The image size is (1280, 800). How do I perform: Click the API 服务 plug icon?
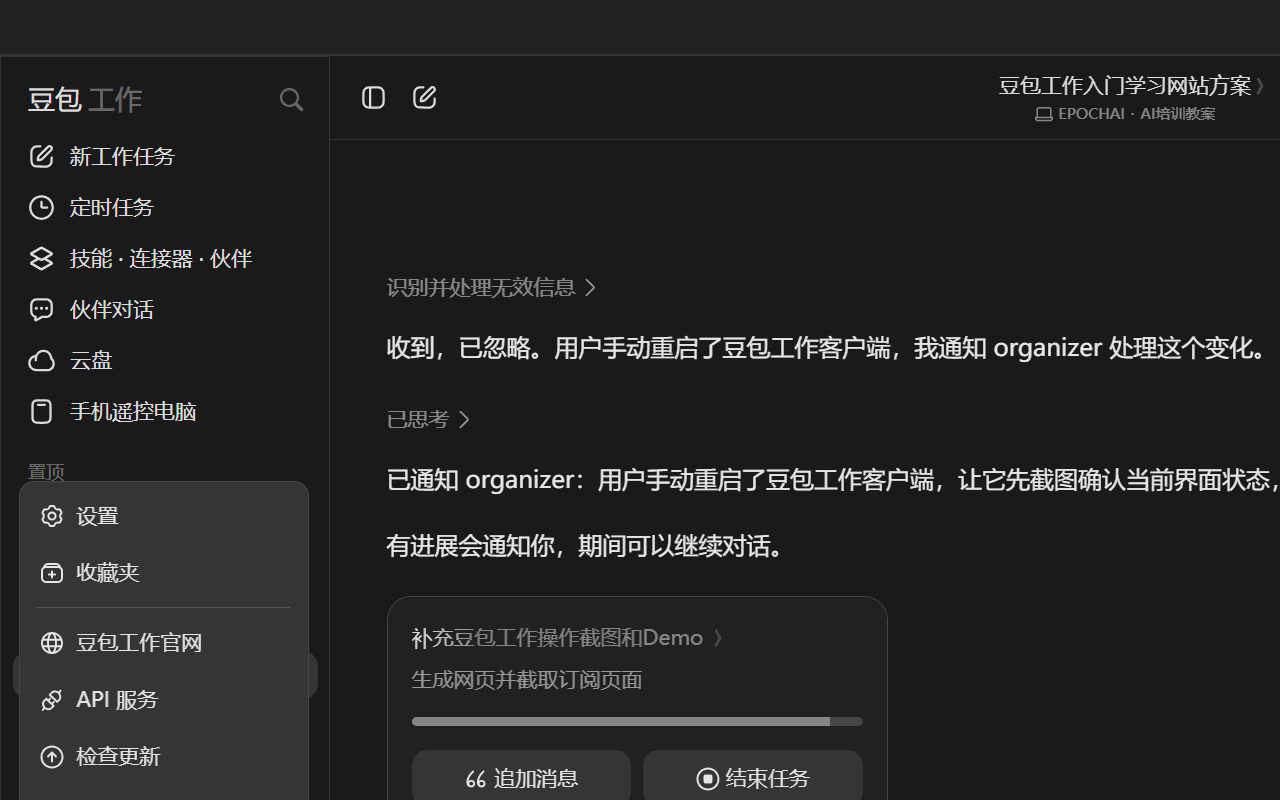(52, 700)
